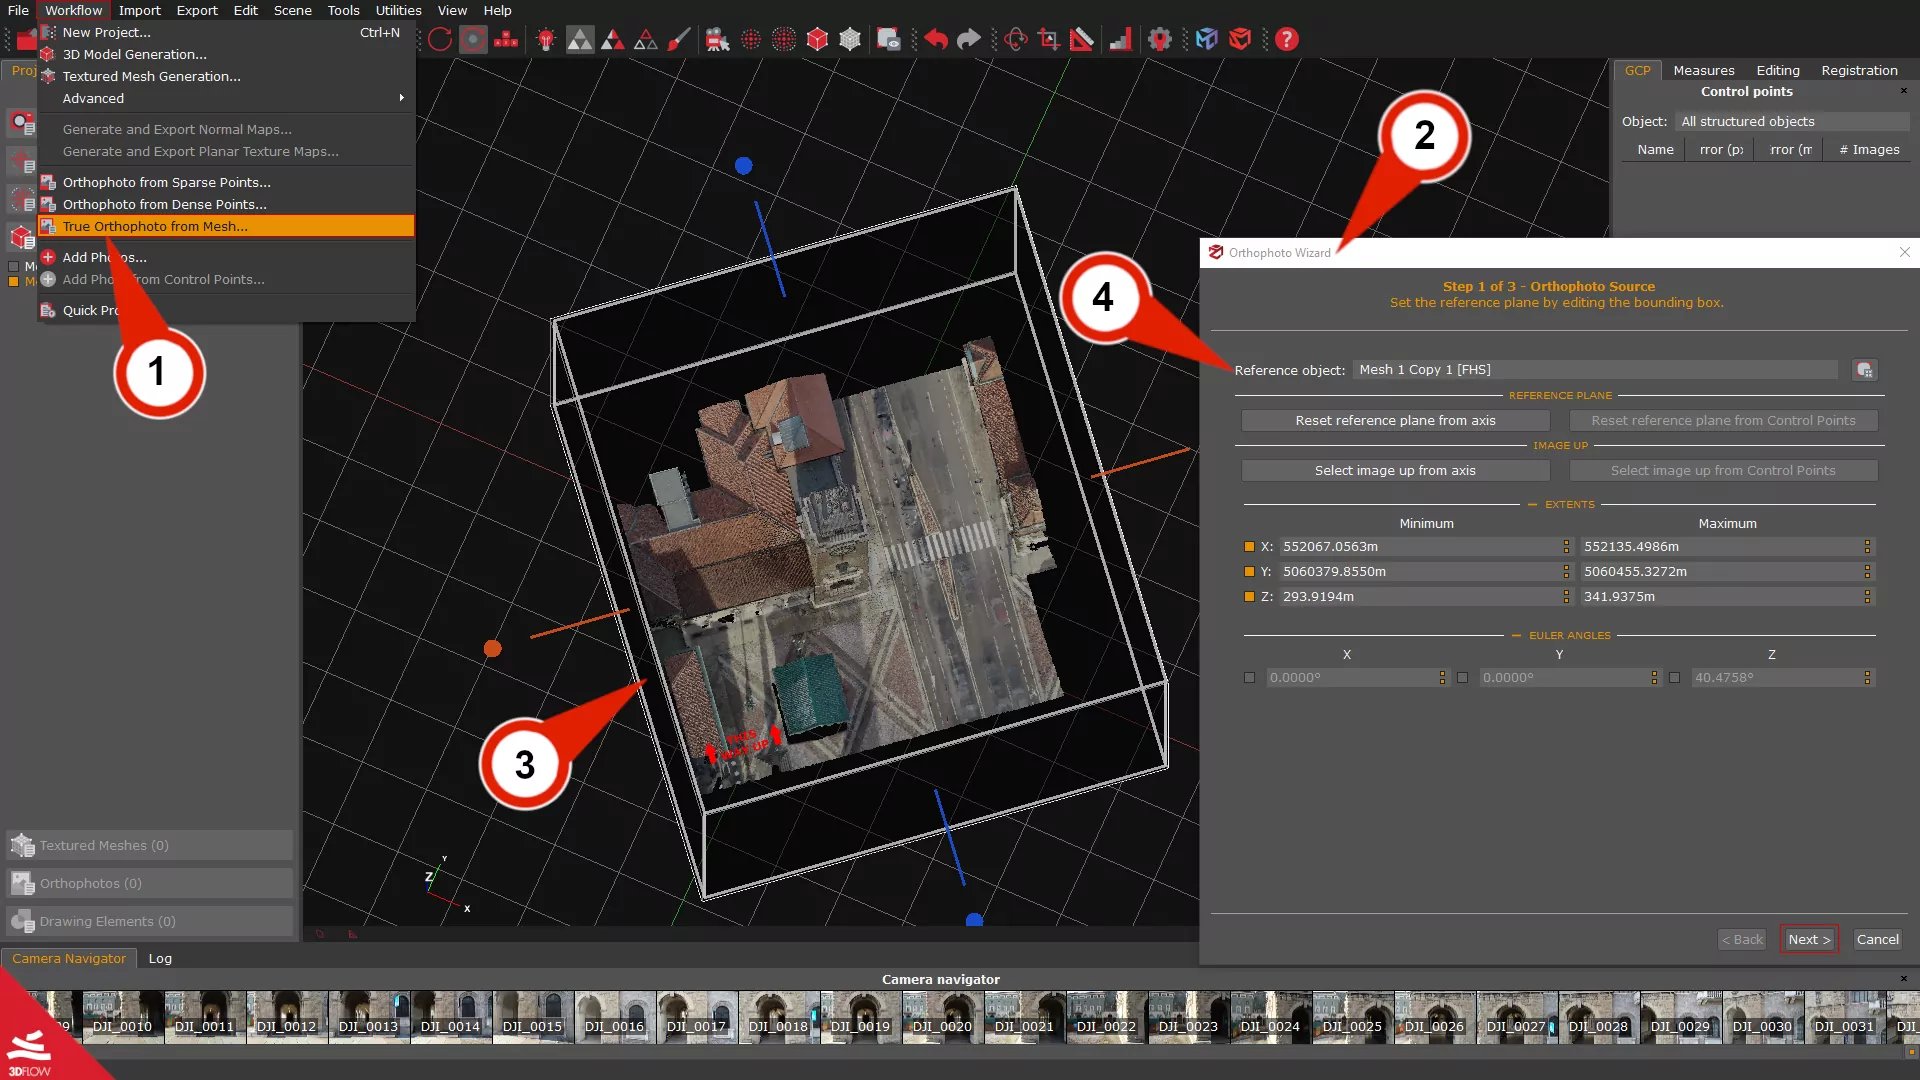The height and width of the screenshot is (1080, 1920).
Task: Adjust the Z maximum extent stepper
Action: [1866, 596]
